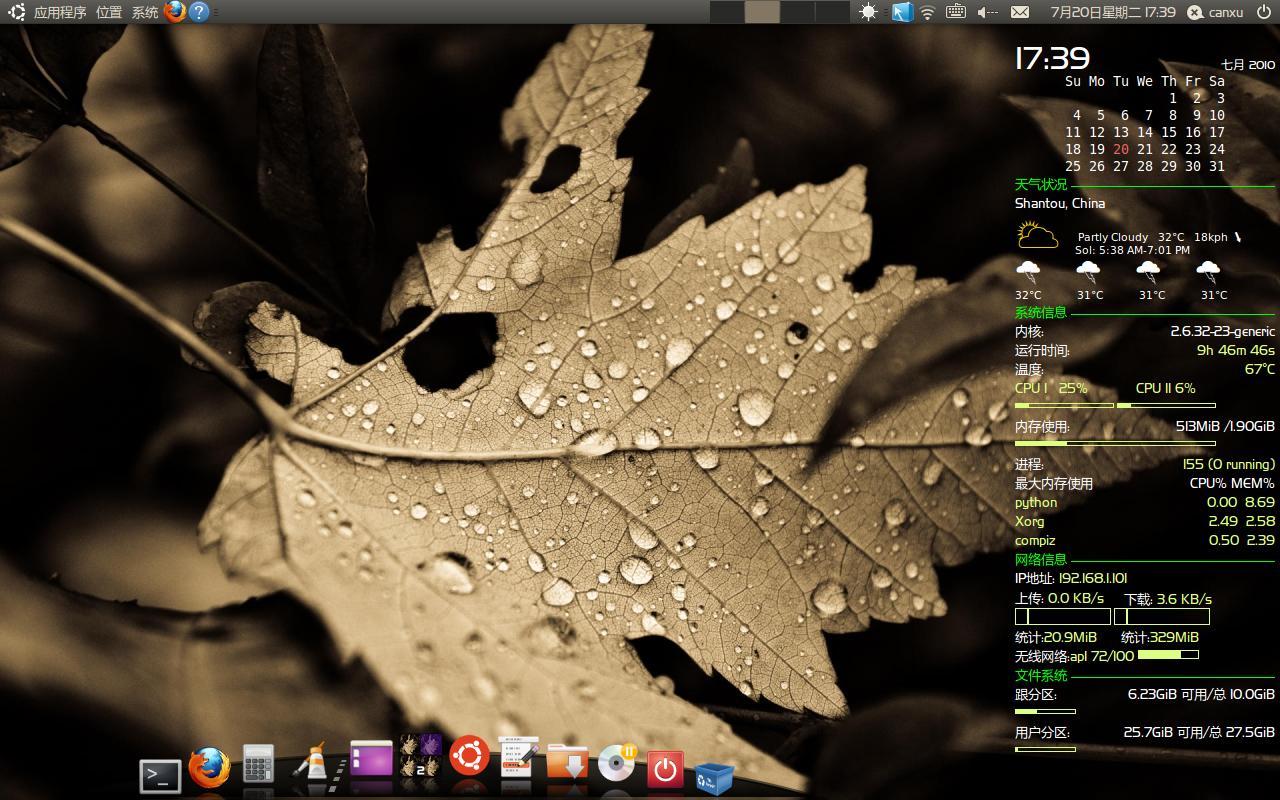Click the kernel version "2.6.32-23-generic"
The image size is (1280, 800).
(1223, 331)
